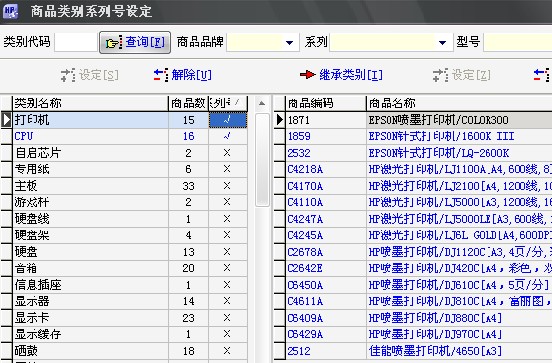Select product code C4218A
Screen dimensions: 552x363
(326, 169)
